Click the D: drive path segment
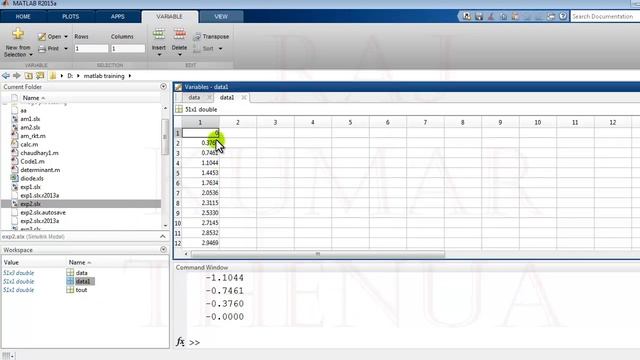The height and width of the screenshot is (360, 640). 70,76
